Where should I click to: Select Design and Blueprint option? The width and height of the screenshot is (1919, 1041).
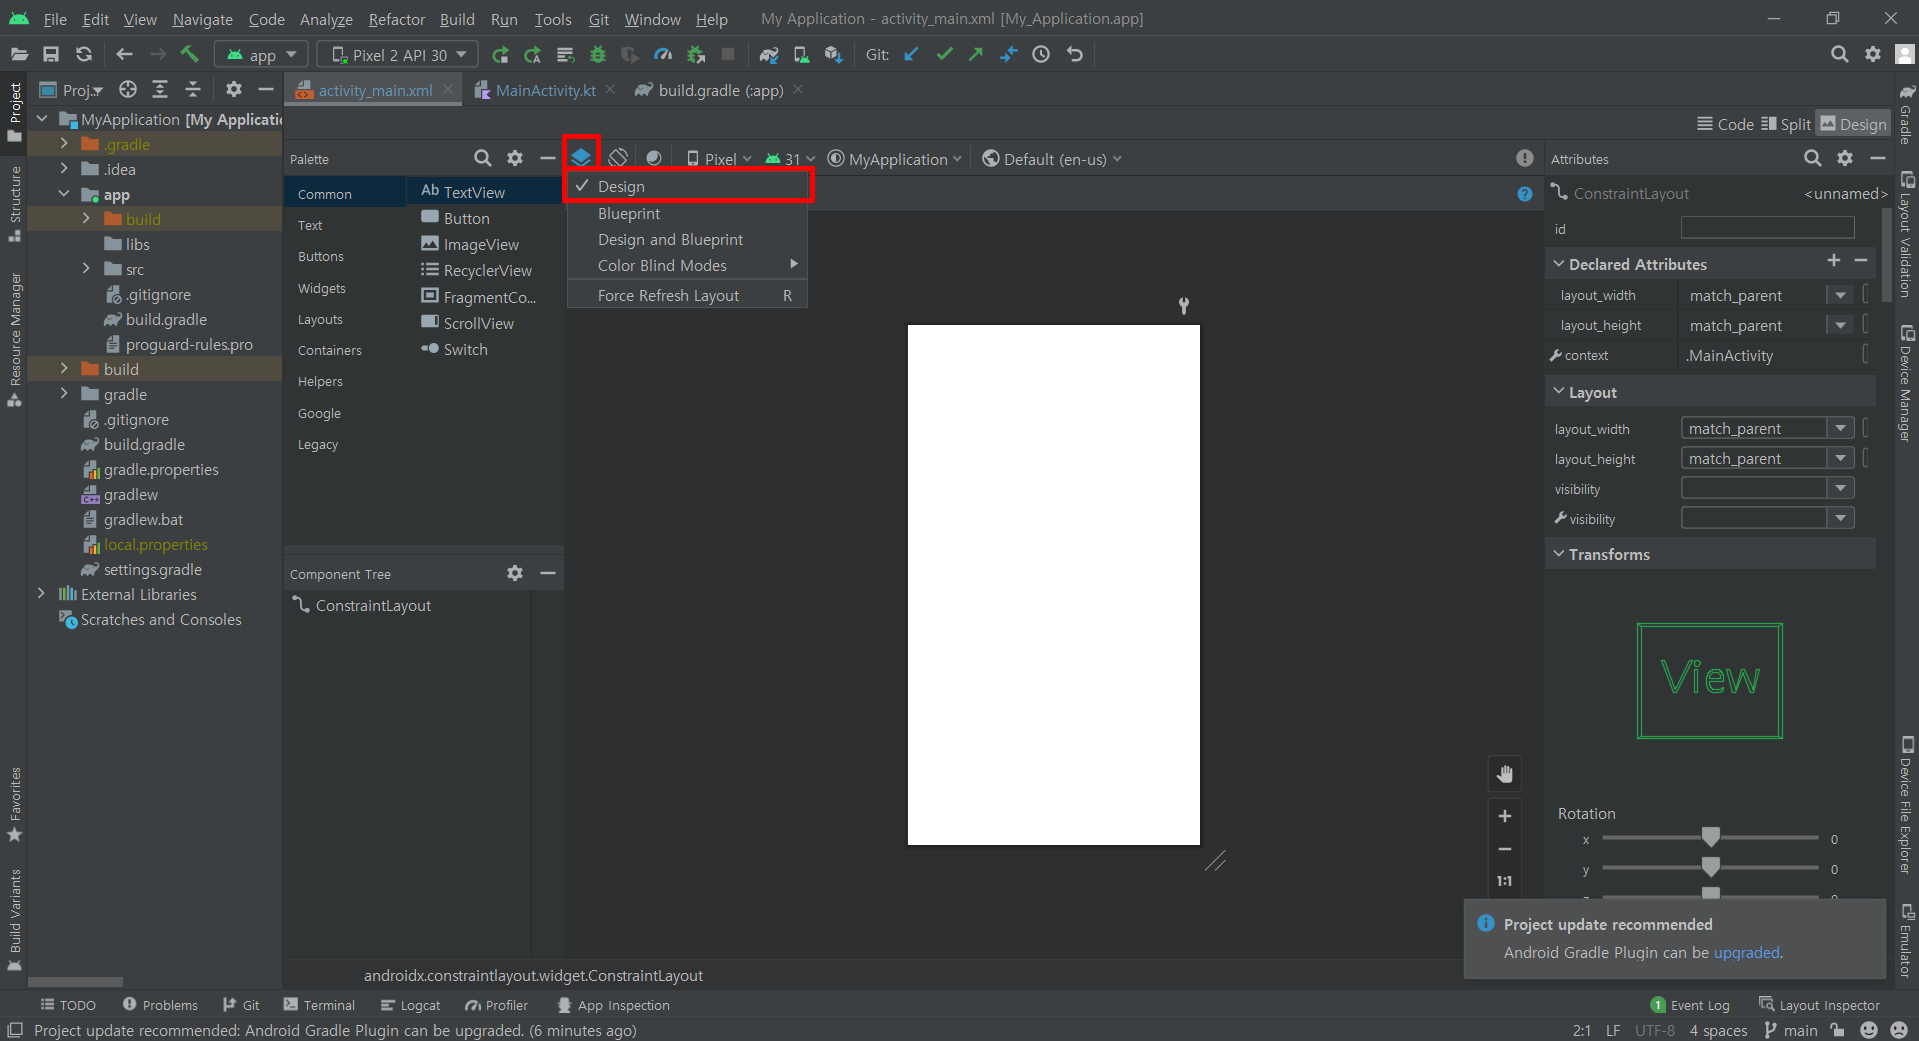(x=688, y=239)
